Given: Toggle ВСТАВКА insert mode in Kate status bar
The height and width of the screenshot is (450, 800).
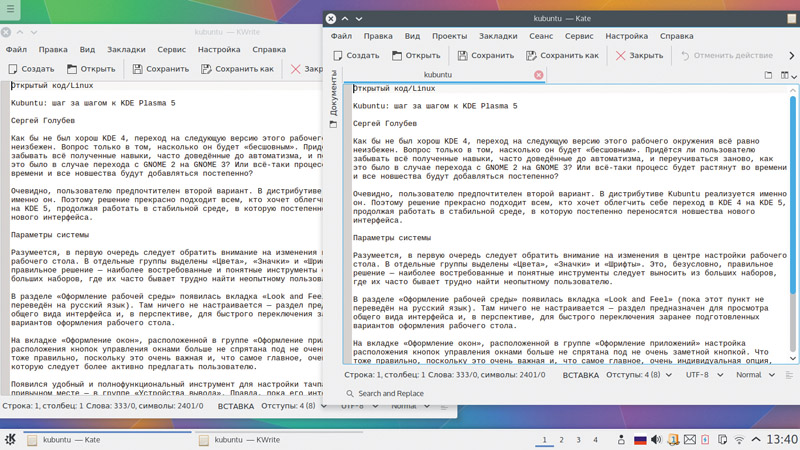Looking at the screenshot, I should pyautogui.click(x=581, y=375).
